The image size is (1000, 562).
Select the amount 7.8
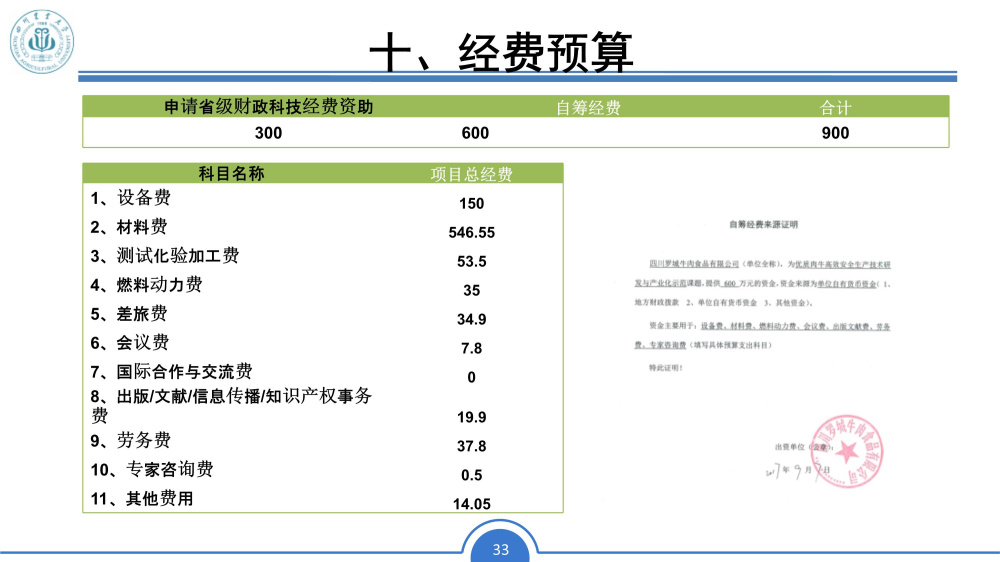pos(471,348)
